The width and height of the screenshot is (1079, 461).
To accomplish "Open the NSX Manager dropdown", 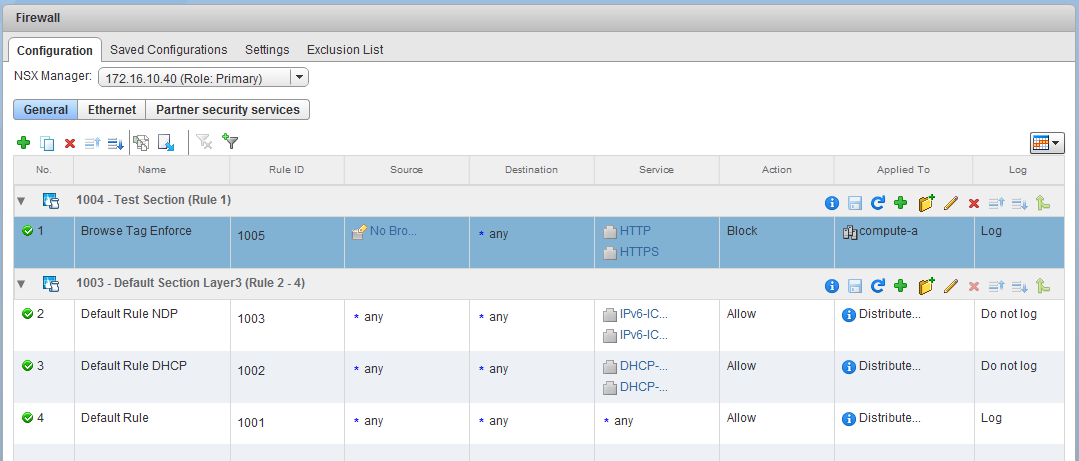I will (x=299, y=78).
